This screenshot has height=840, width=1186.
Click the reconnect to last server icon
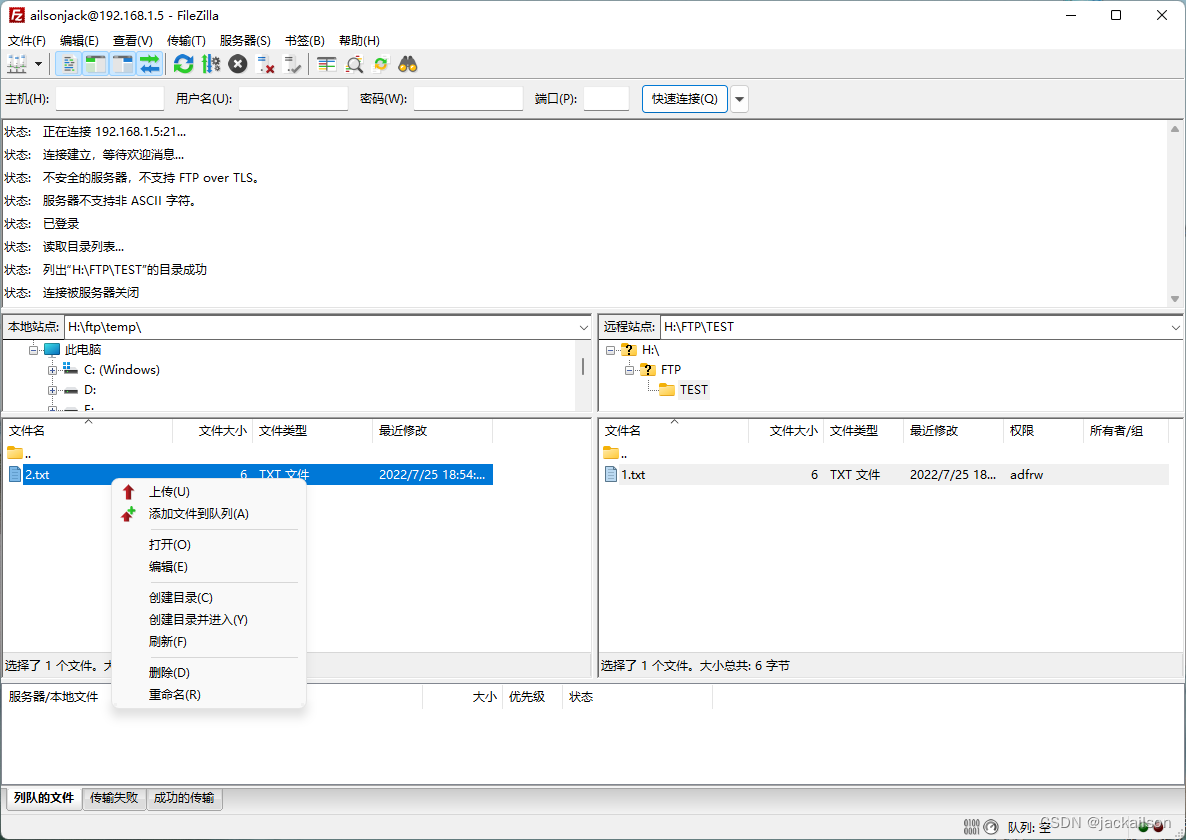coord(292,64)
